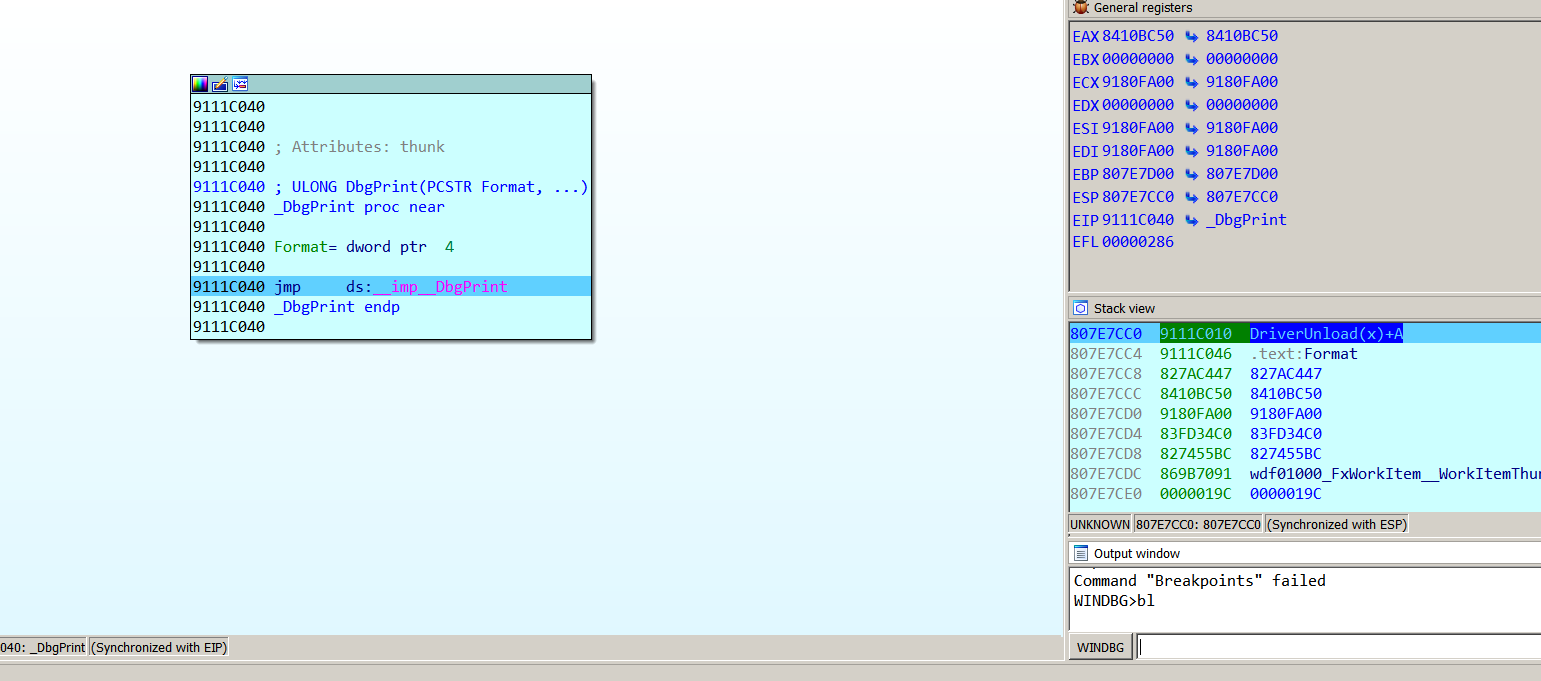The image size is (1541, 681).
Task: Click the jump arrow beside EBP register
Action: [1191, 174]
